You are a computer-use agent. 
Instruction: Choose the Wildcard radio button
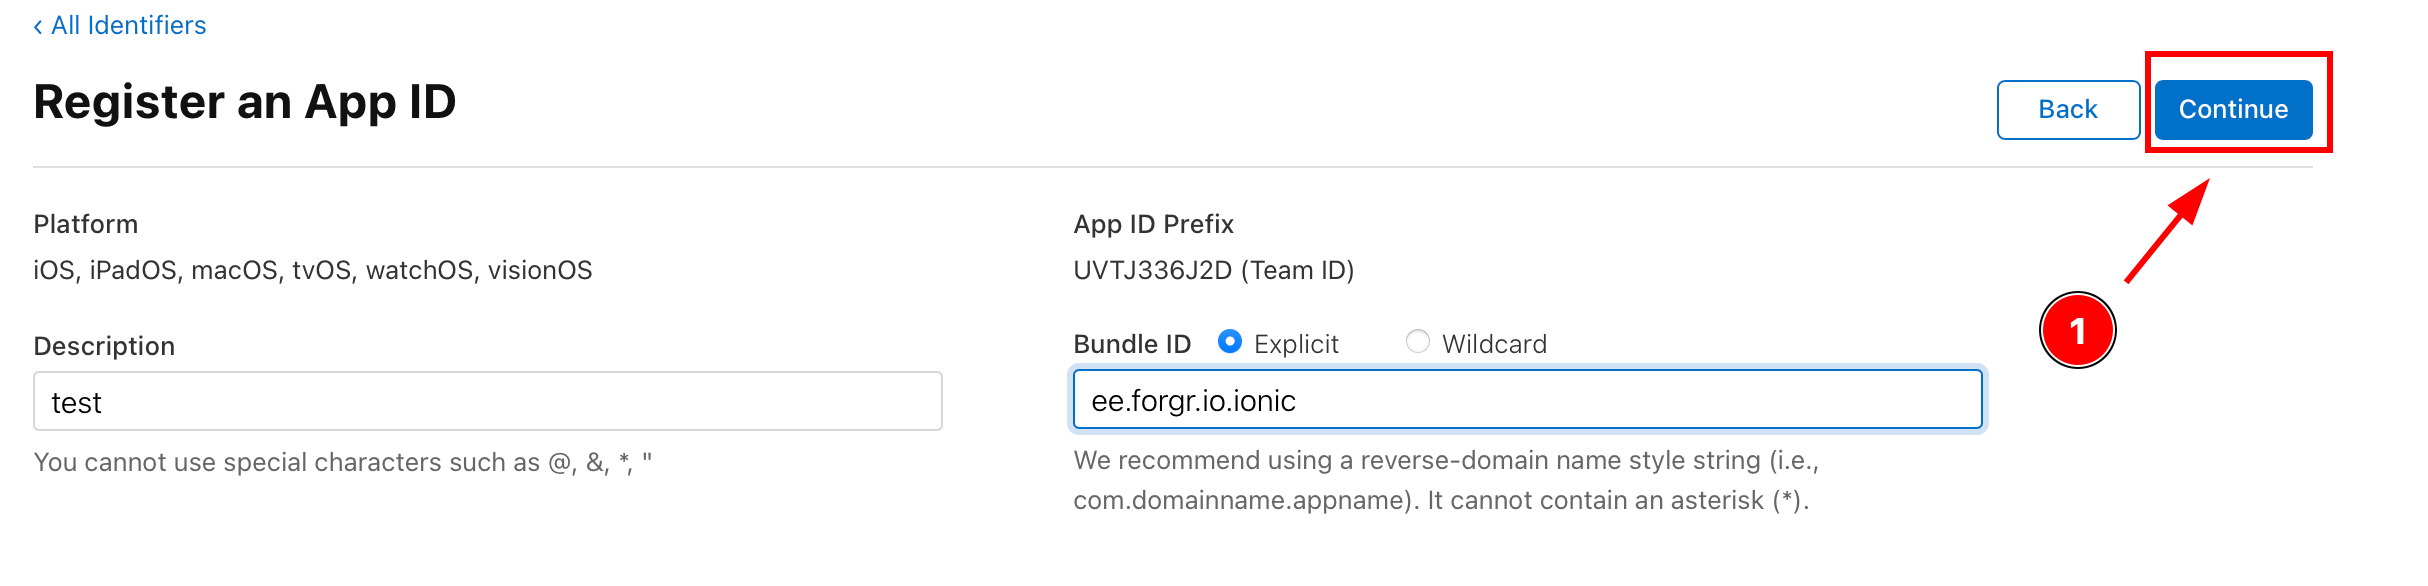1417,342
